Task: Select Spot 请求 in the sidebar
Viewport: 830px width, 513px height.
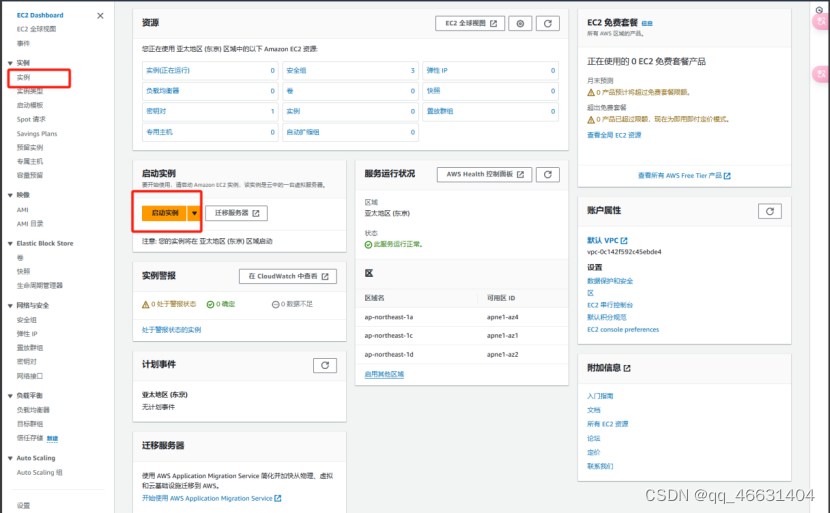Action: 31,120
